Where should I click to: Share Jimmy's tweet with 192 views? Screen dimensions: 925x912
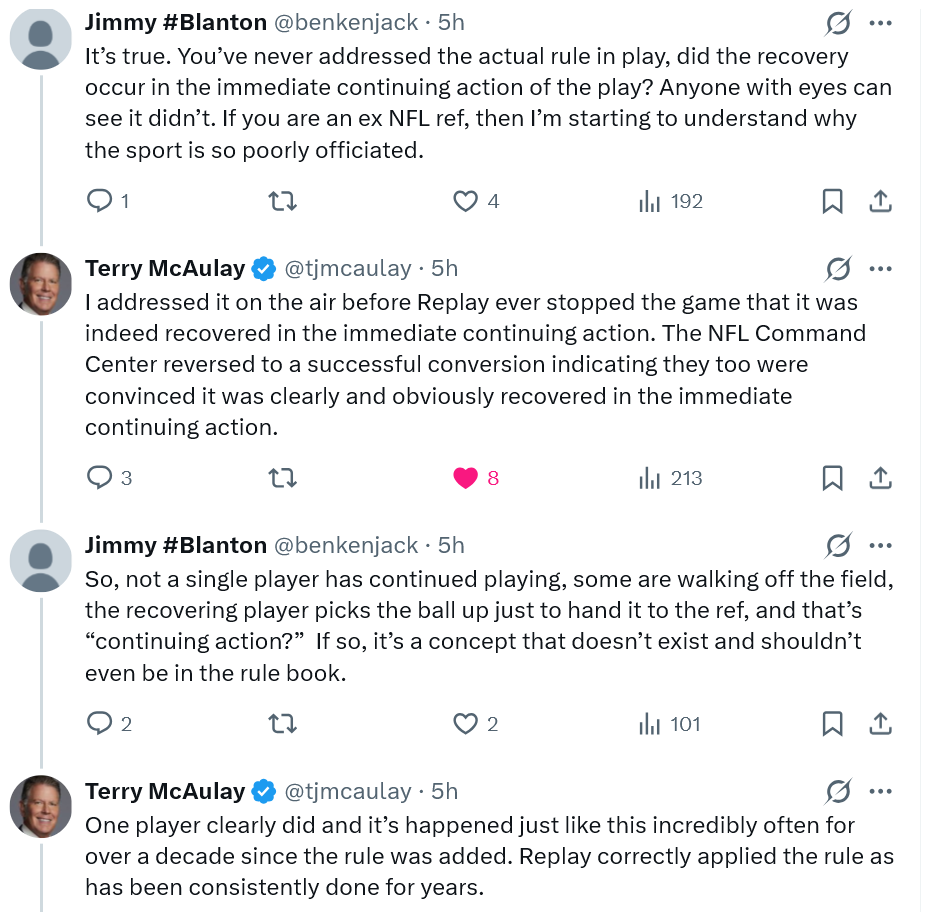[880, 202]
